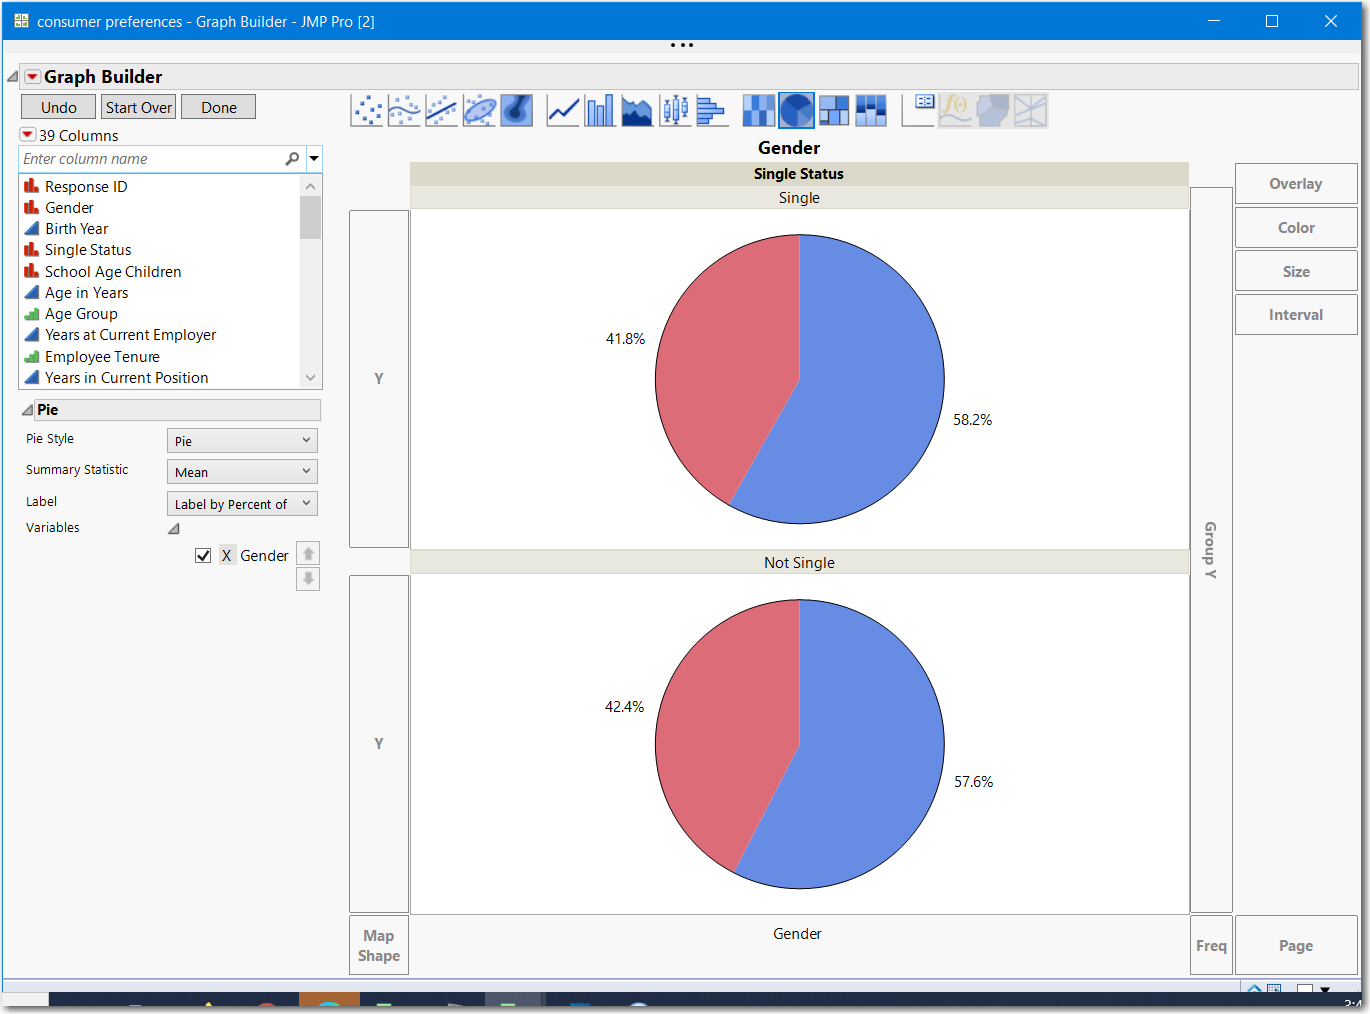Select the Area element icon

tap(637, 110)
